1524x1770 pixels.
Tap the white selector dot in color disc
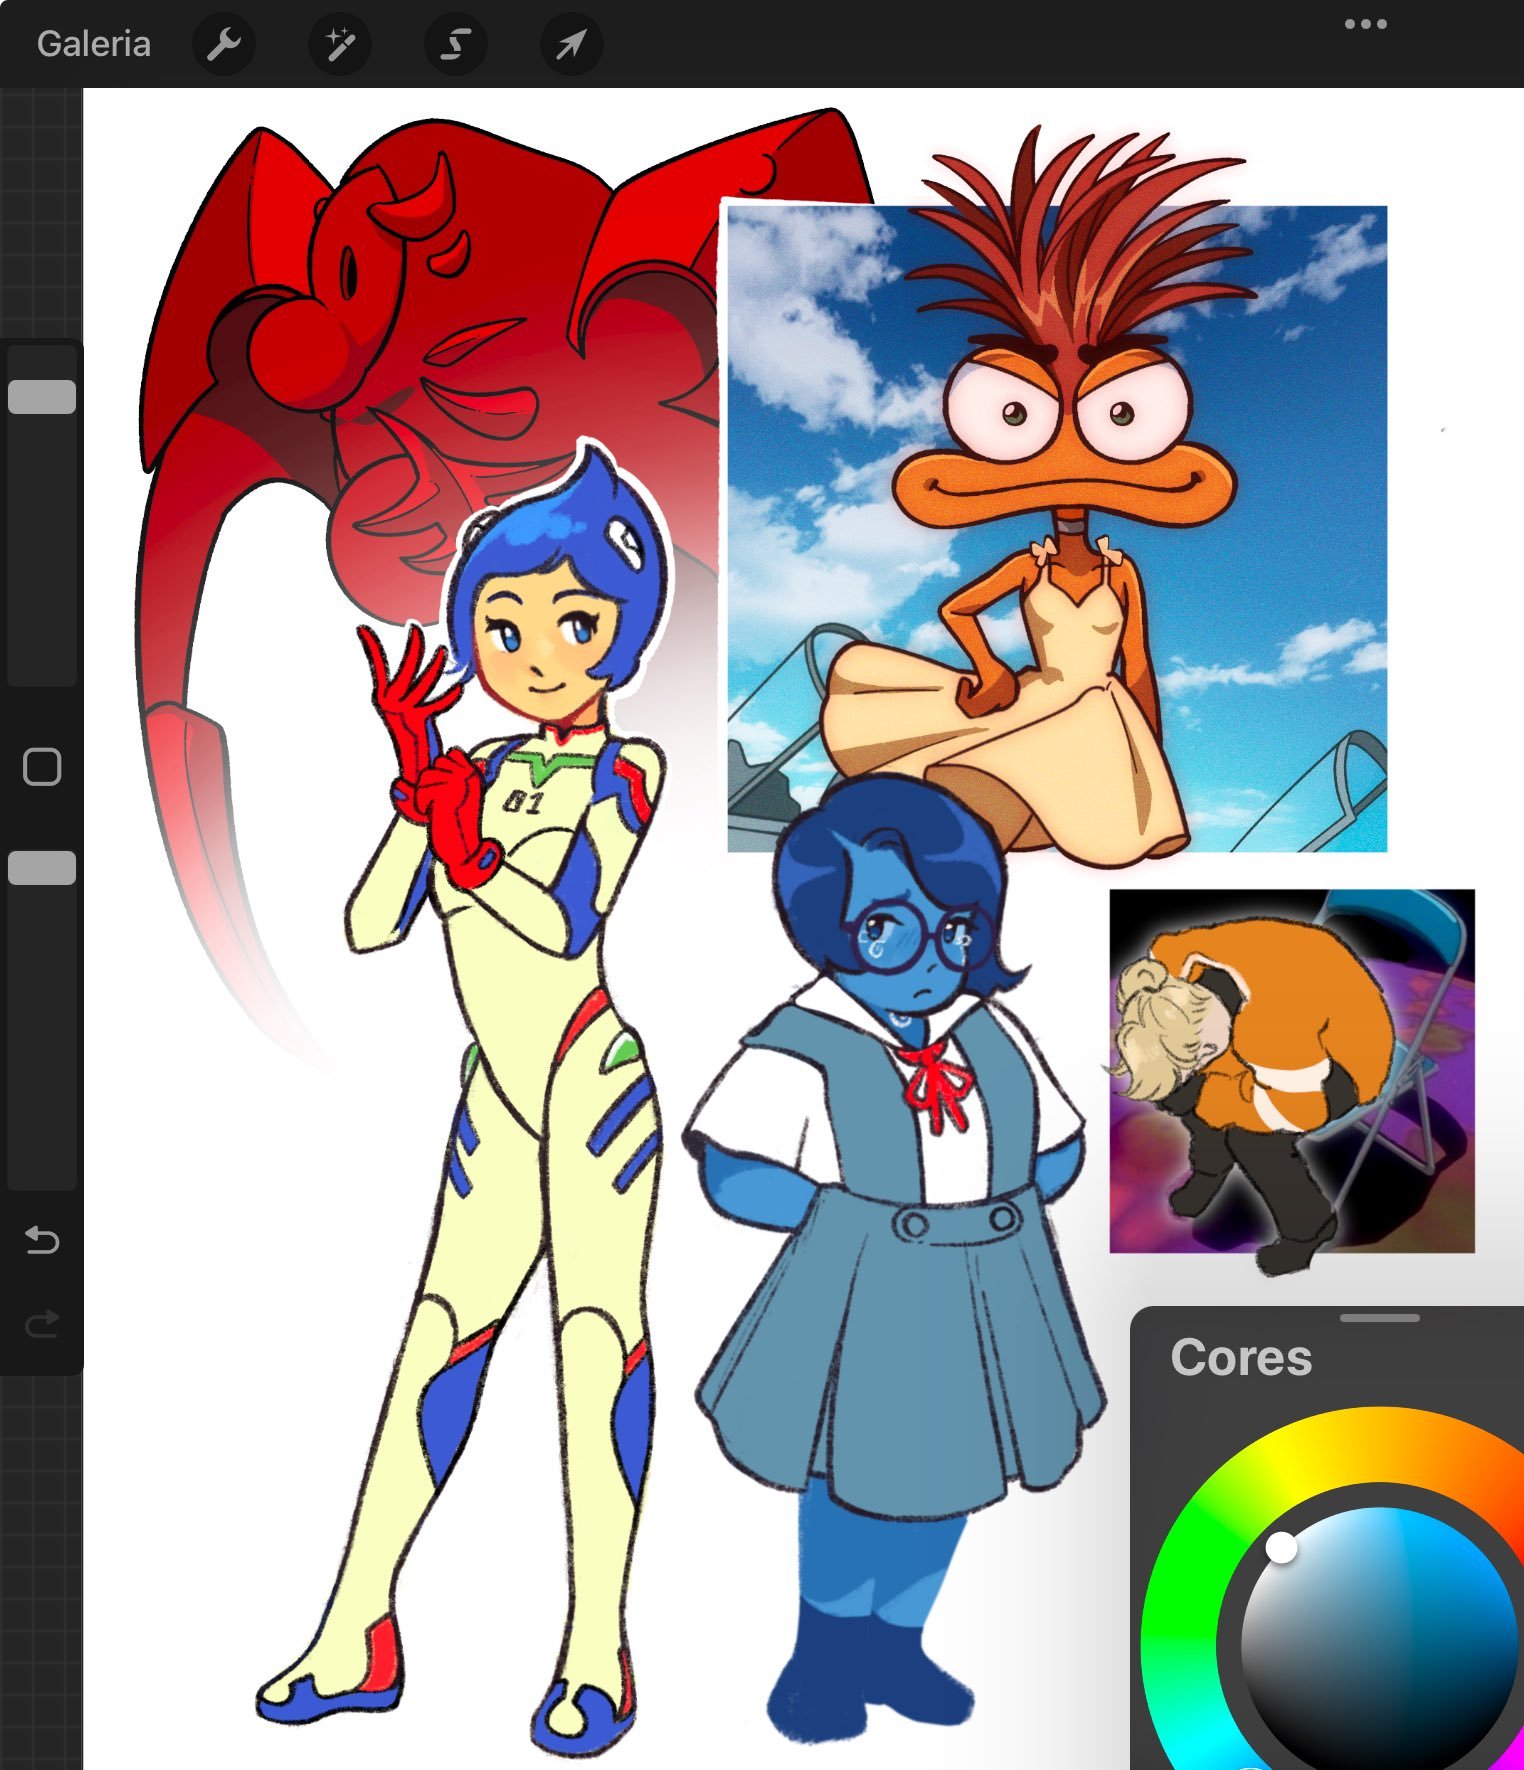(1281, 1547)
